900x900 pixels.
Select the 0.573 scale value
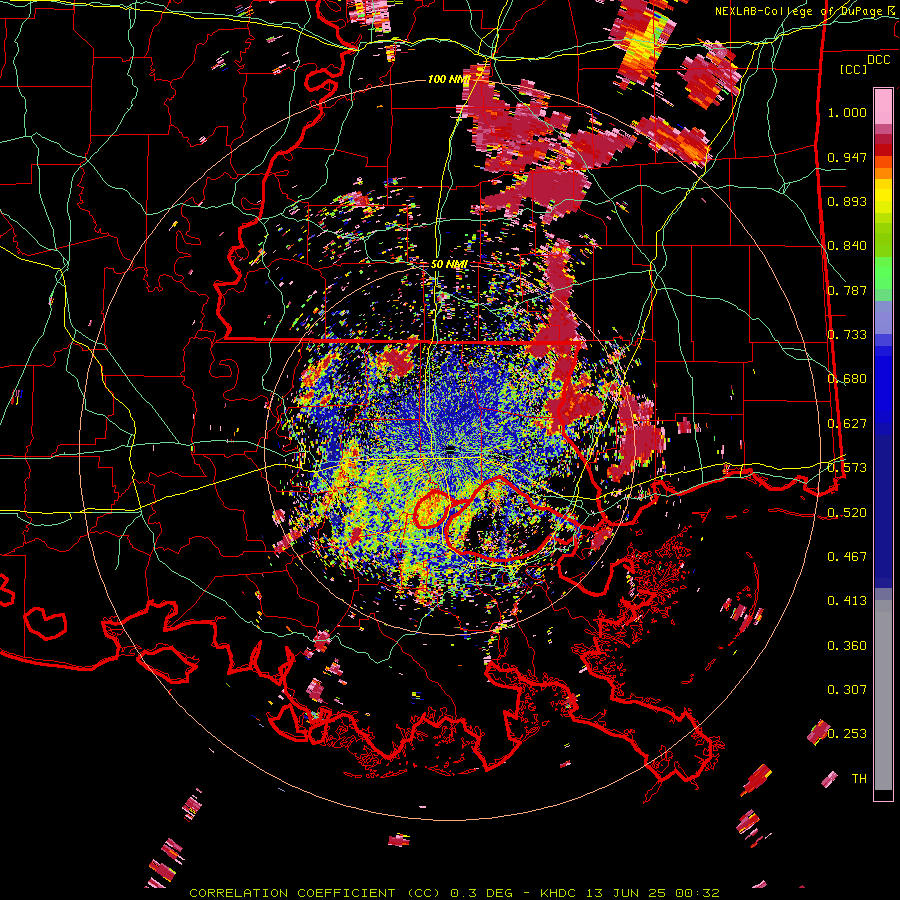(x=847, y=468)
